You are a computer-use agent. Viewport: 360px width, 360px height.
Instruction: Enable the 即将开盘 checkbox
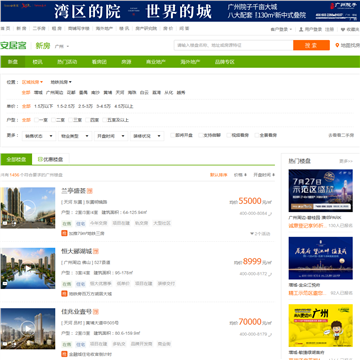[x=172, y=135]
